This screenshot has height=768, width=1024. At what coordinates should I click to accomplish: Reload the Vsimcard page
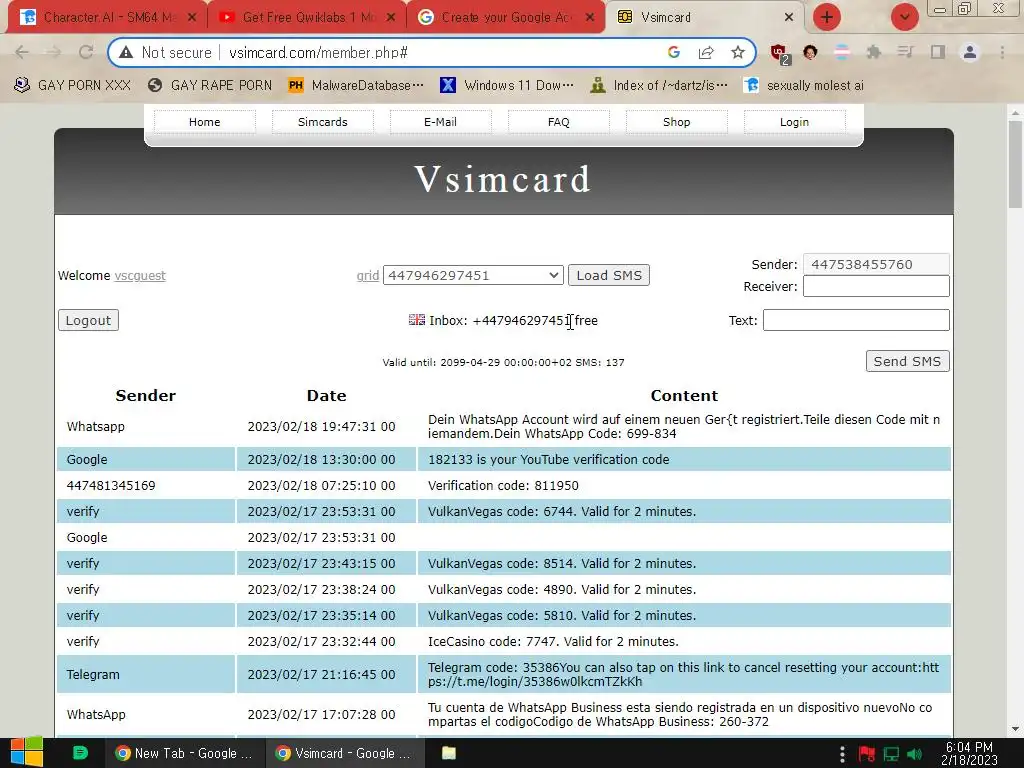[x=86, y=52]
